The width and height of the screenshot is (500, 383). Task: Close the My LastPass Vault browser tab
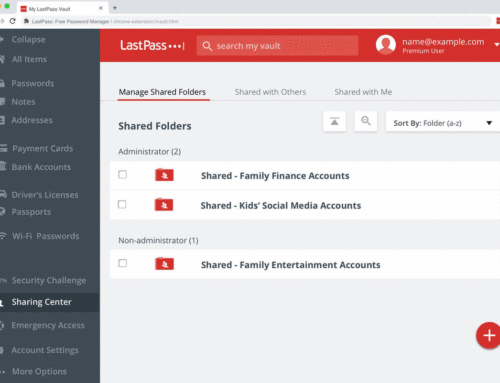coord(101,8)
